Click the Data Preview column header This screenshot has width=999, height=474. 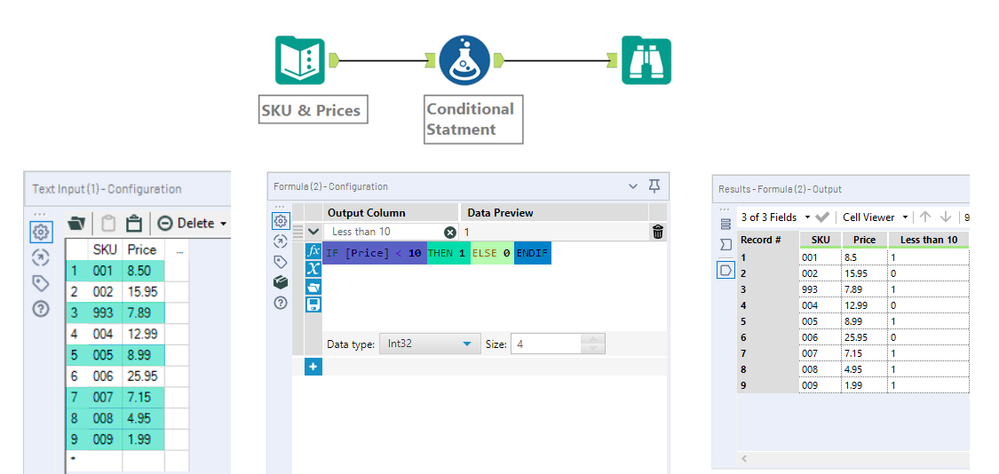[554, 212]
